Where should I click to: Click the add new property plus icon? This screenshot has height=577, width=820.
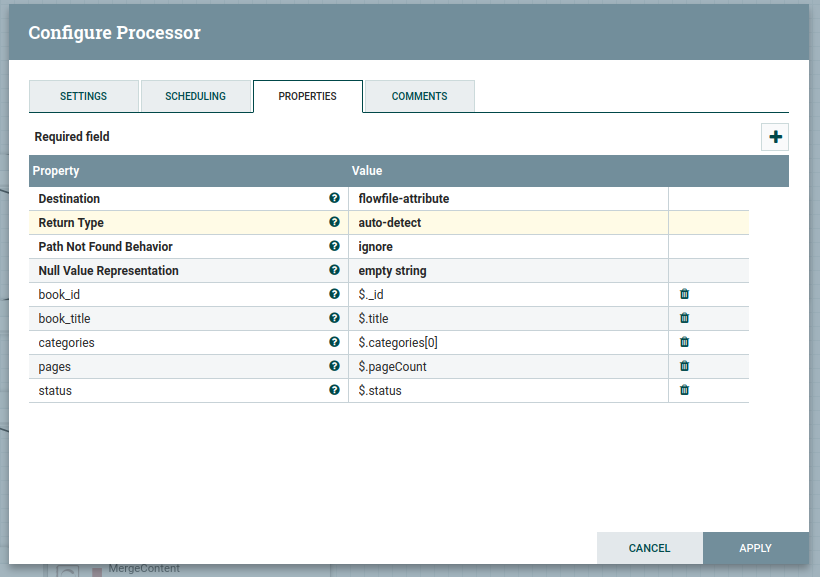click(775, 137)
